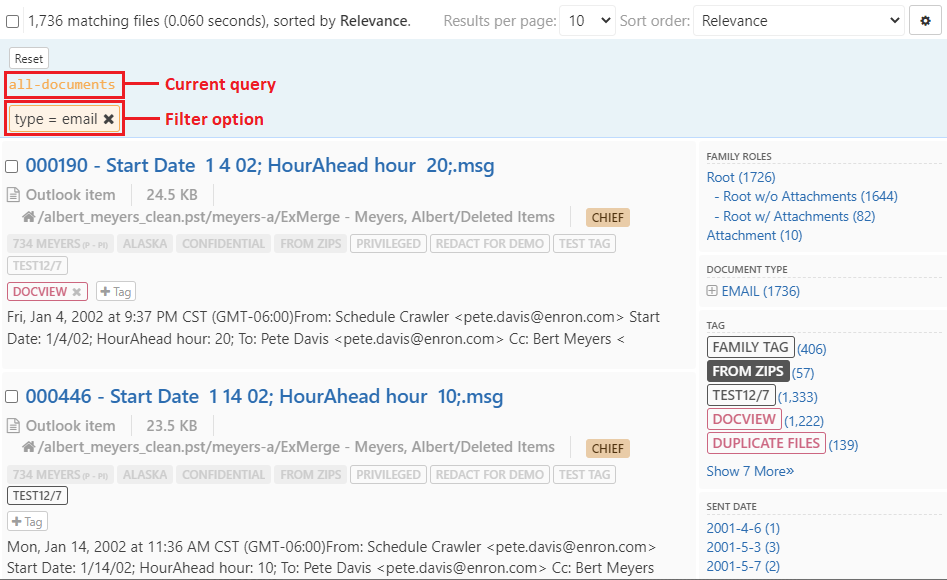
Task: Check the checkbox for result 000446
Action: pyautogui.click(x=11, y=396)
